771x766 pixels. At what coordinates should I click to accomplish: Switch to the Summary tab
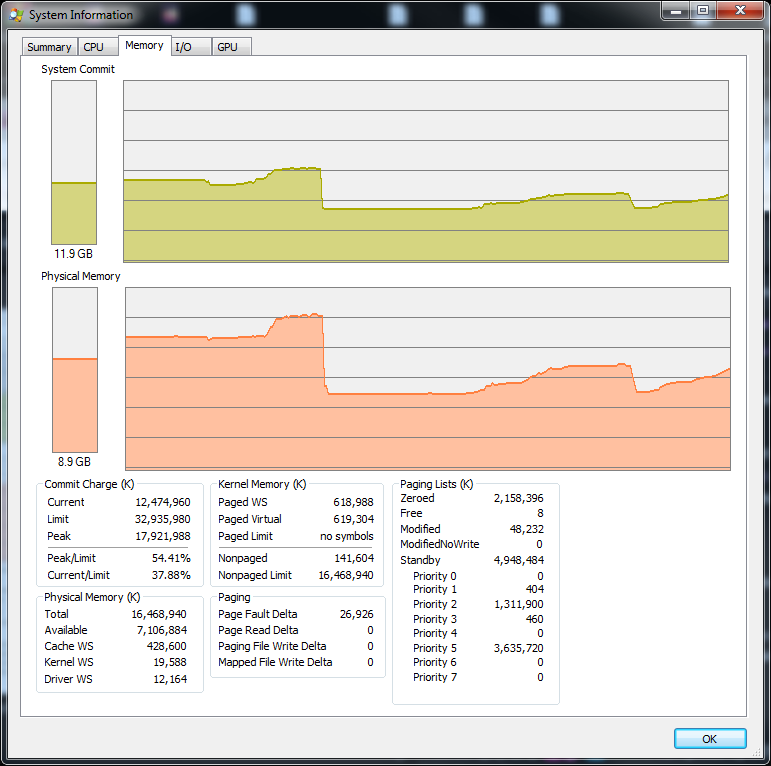coord(49,47)
